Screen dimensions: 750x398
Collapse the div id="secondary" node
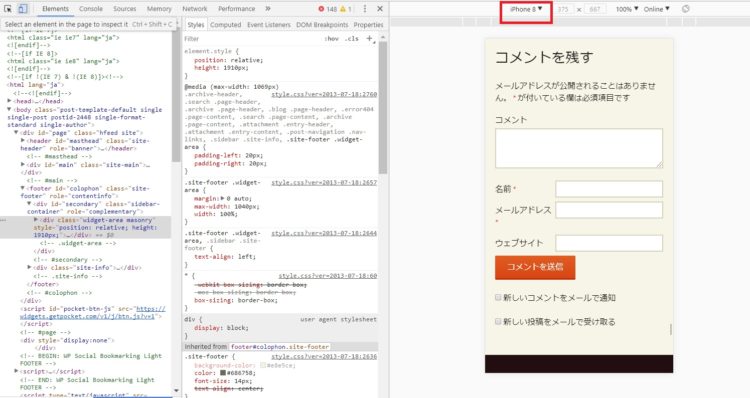29,204
